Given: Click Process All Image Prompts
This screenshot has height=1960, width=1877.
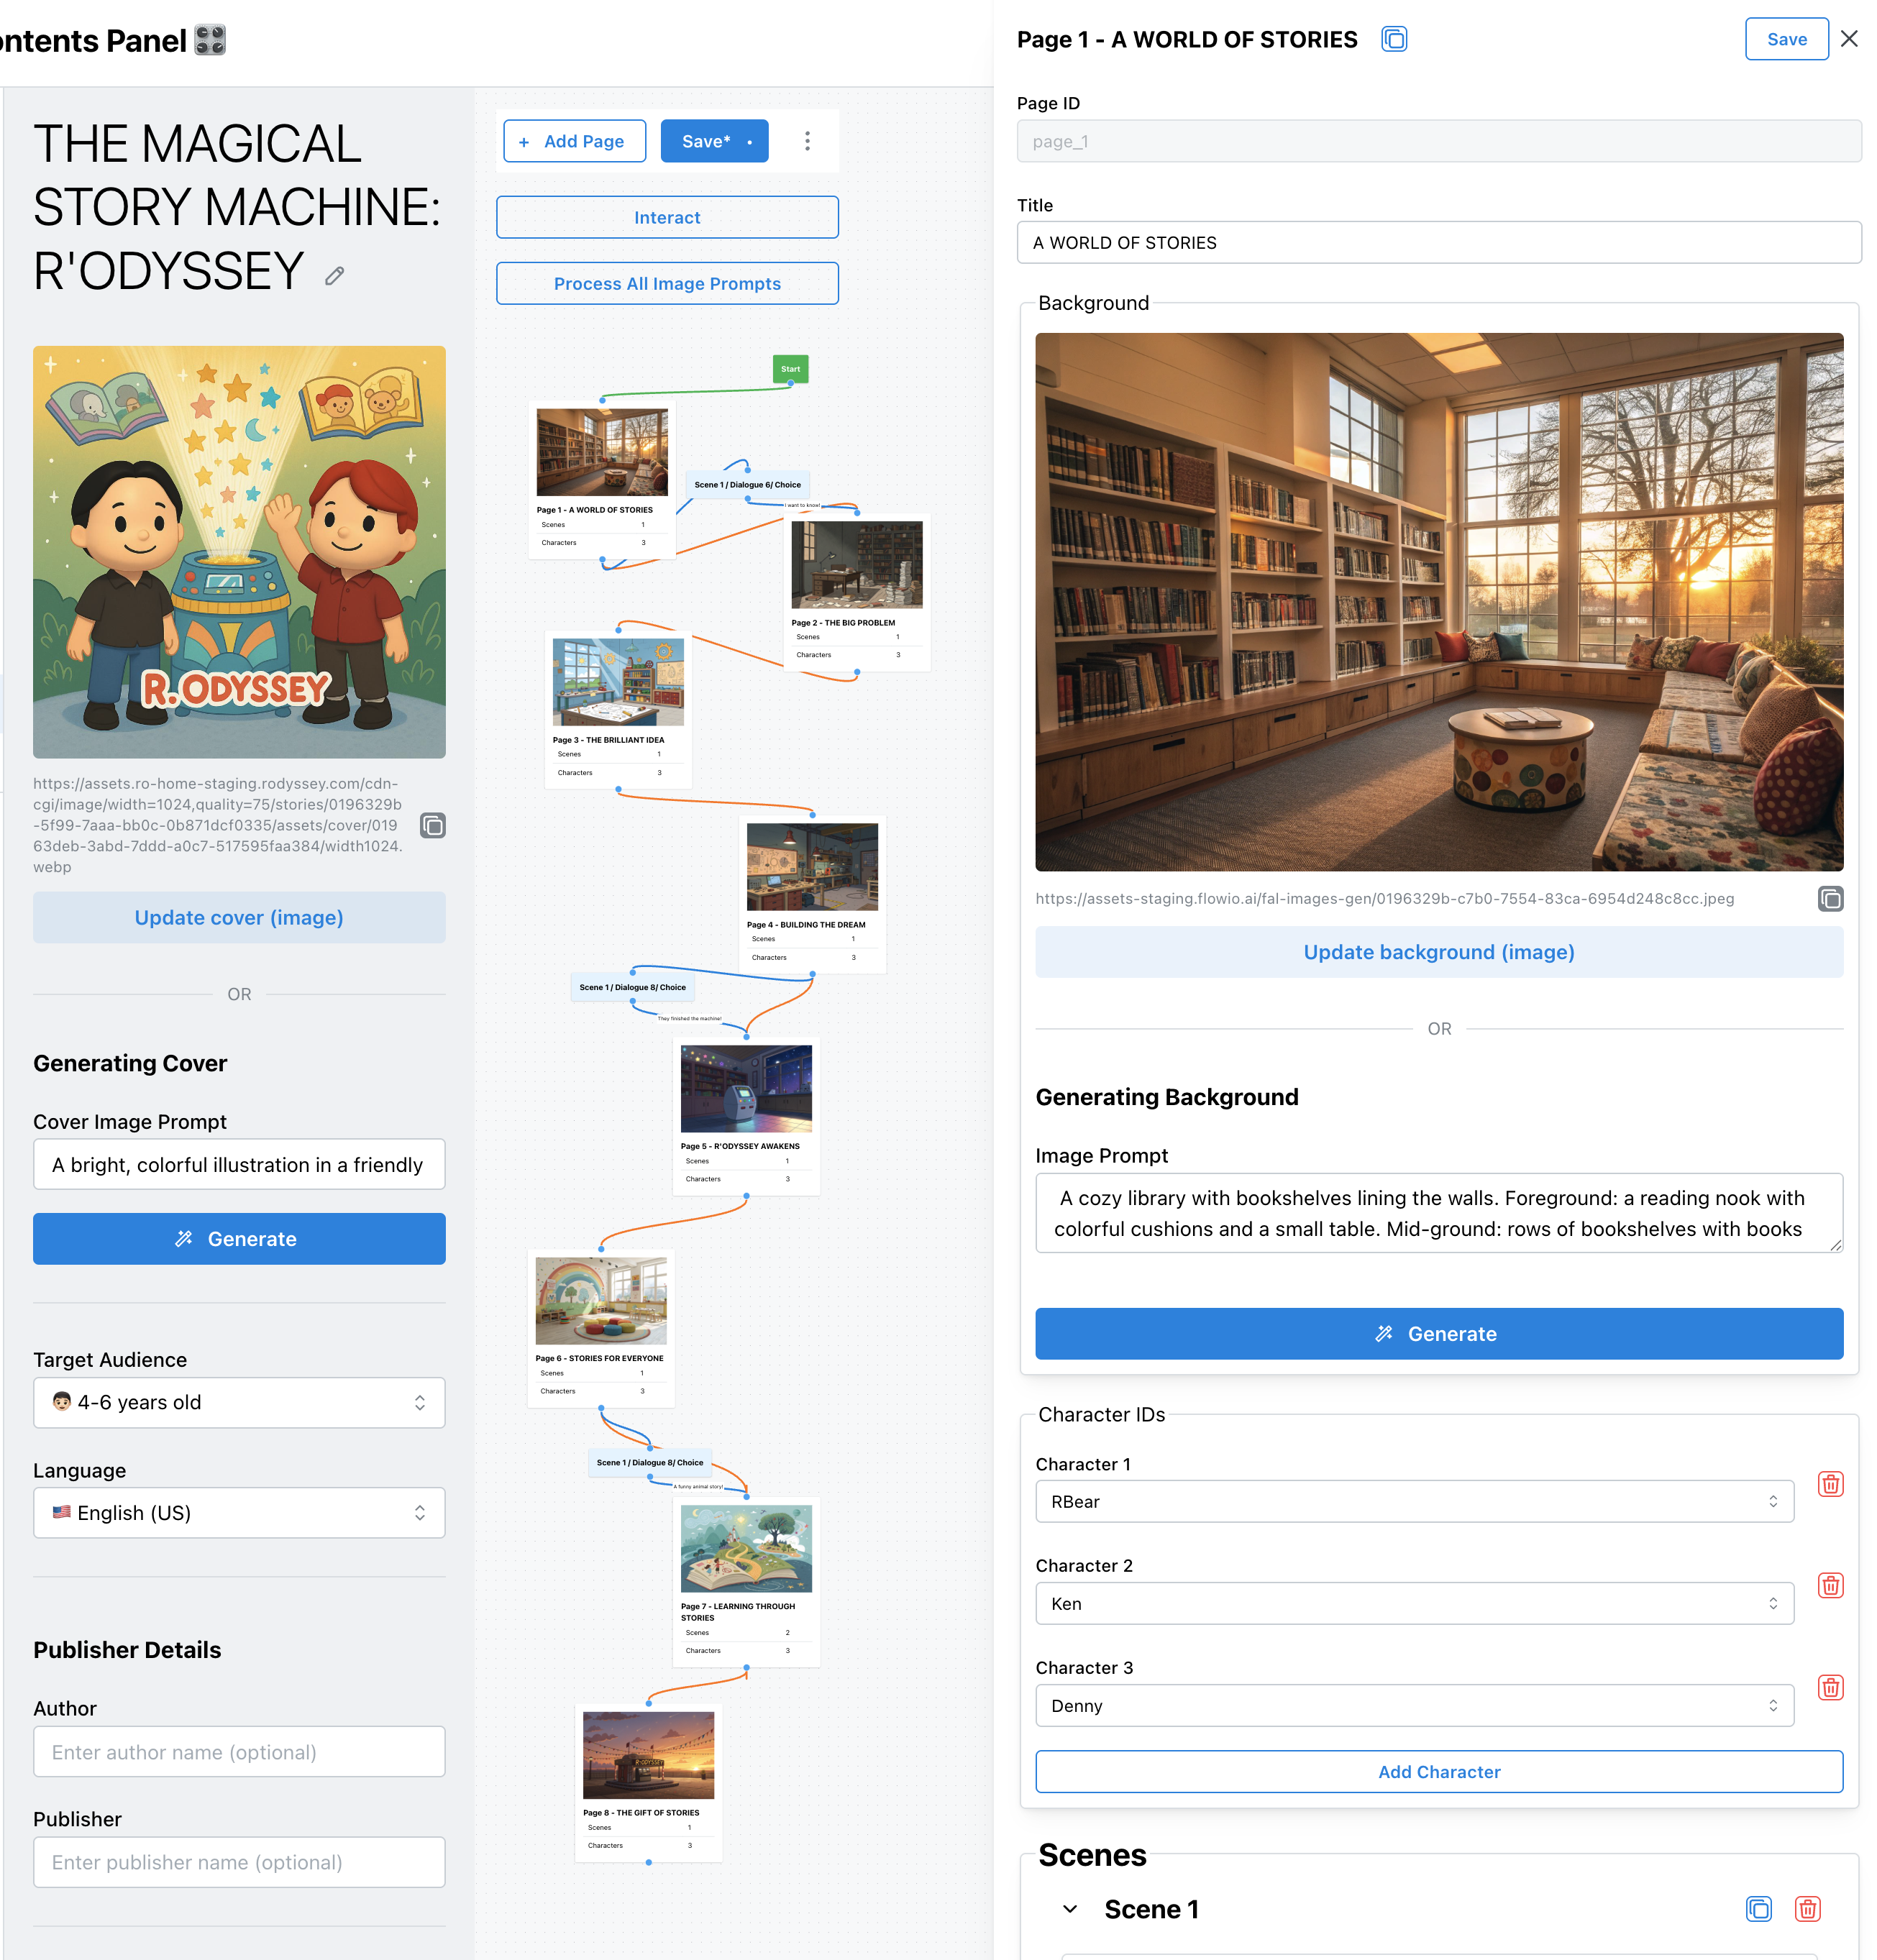Looking at the screenshot, I should tap(667, 283).
